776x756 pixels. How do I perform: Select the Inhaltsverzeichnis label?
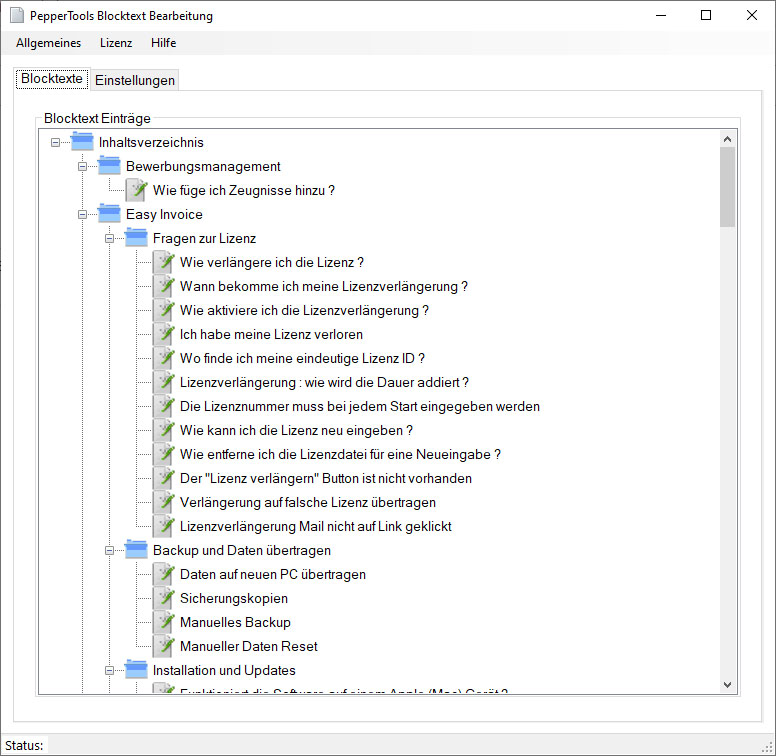(151, 142)
